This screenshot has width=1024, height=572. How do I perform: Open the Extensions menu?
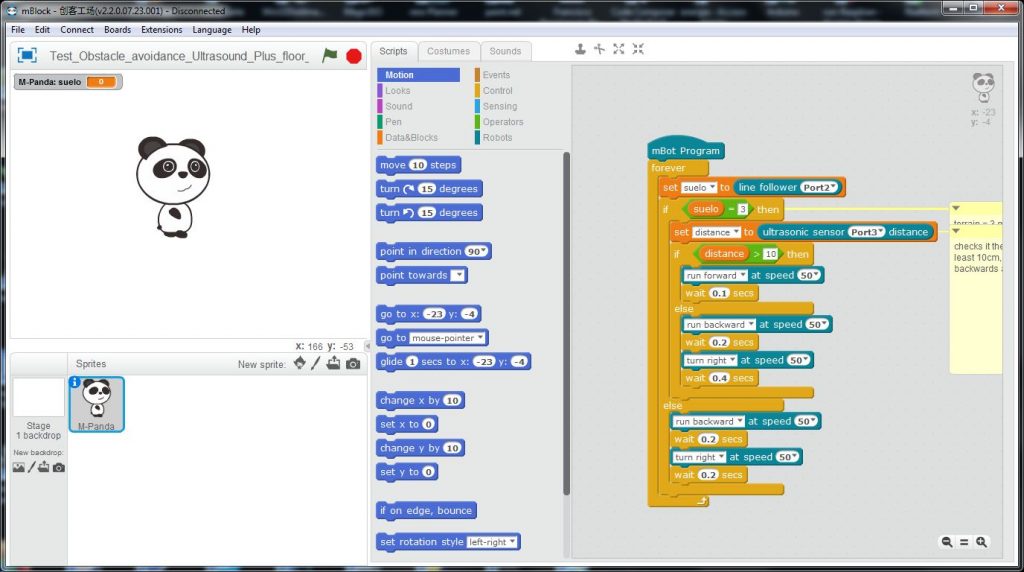click(x=161, y=30)
